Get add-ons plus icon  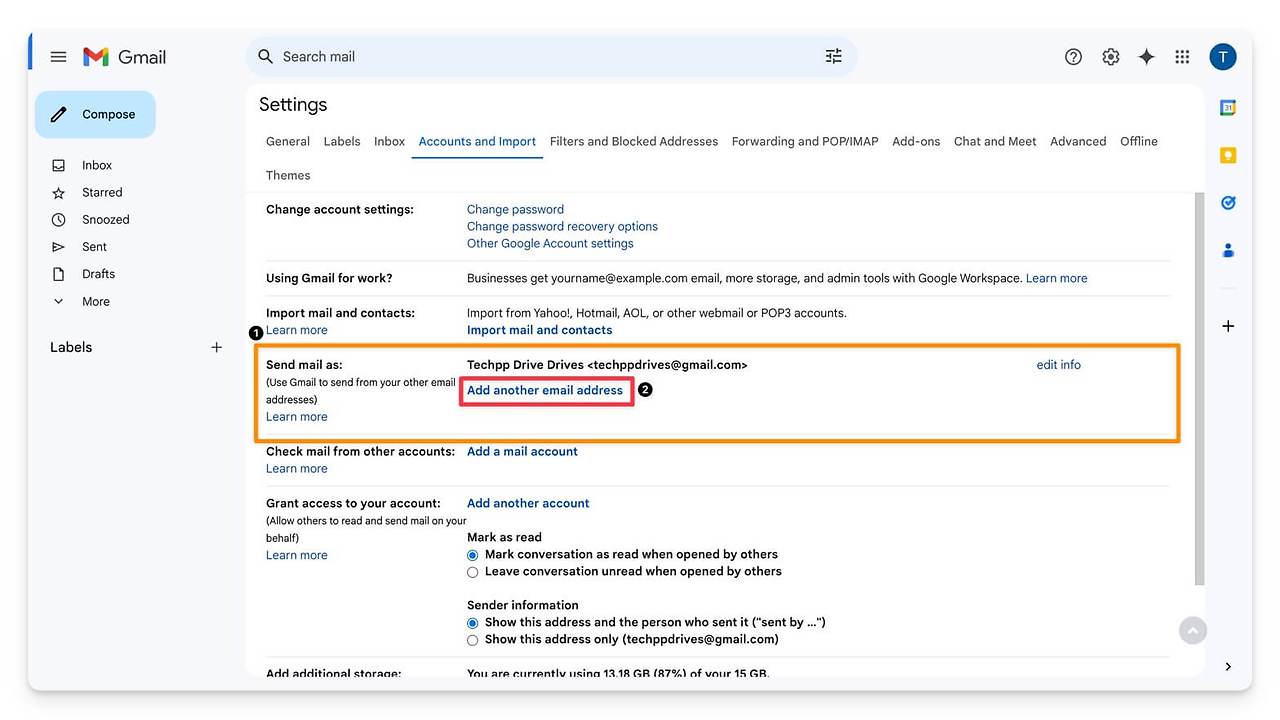[x=1228, y=326]
